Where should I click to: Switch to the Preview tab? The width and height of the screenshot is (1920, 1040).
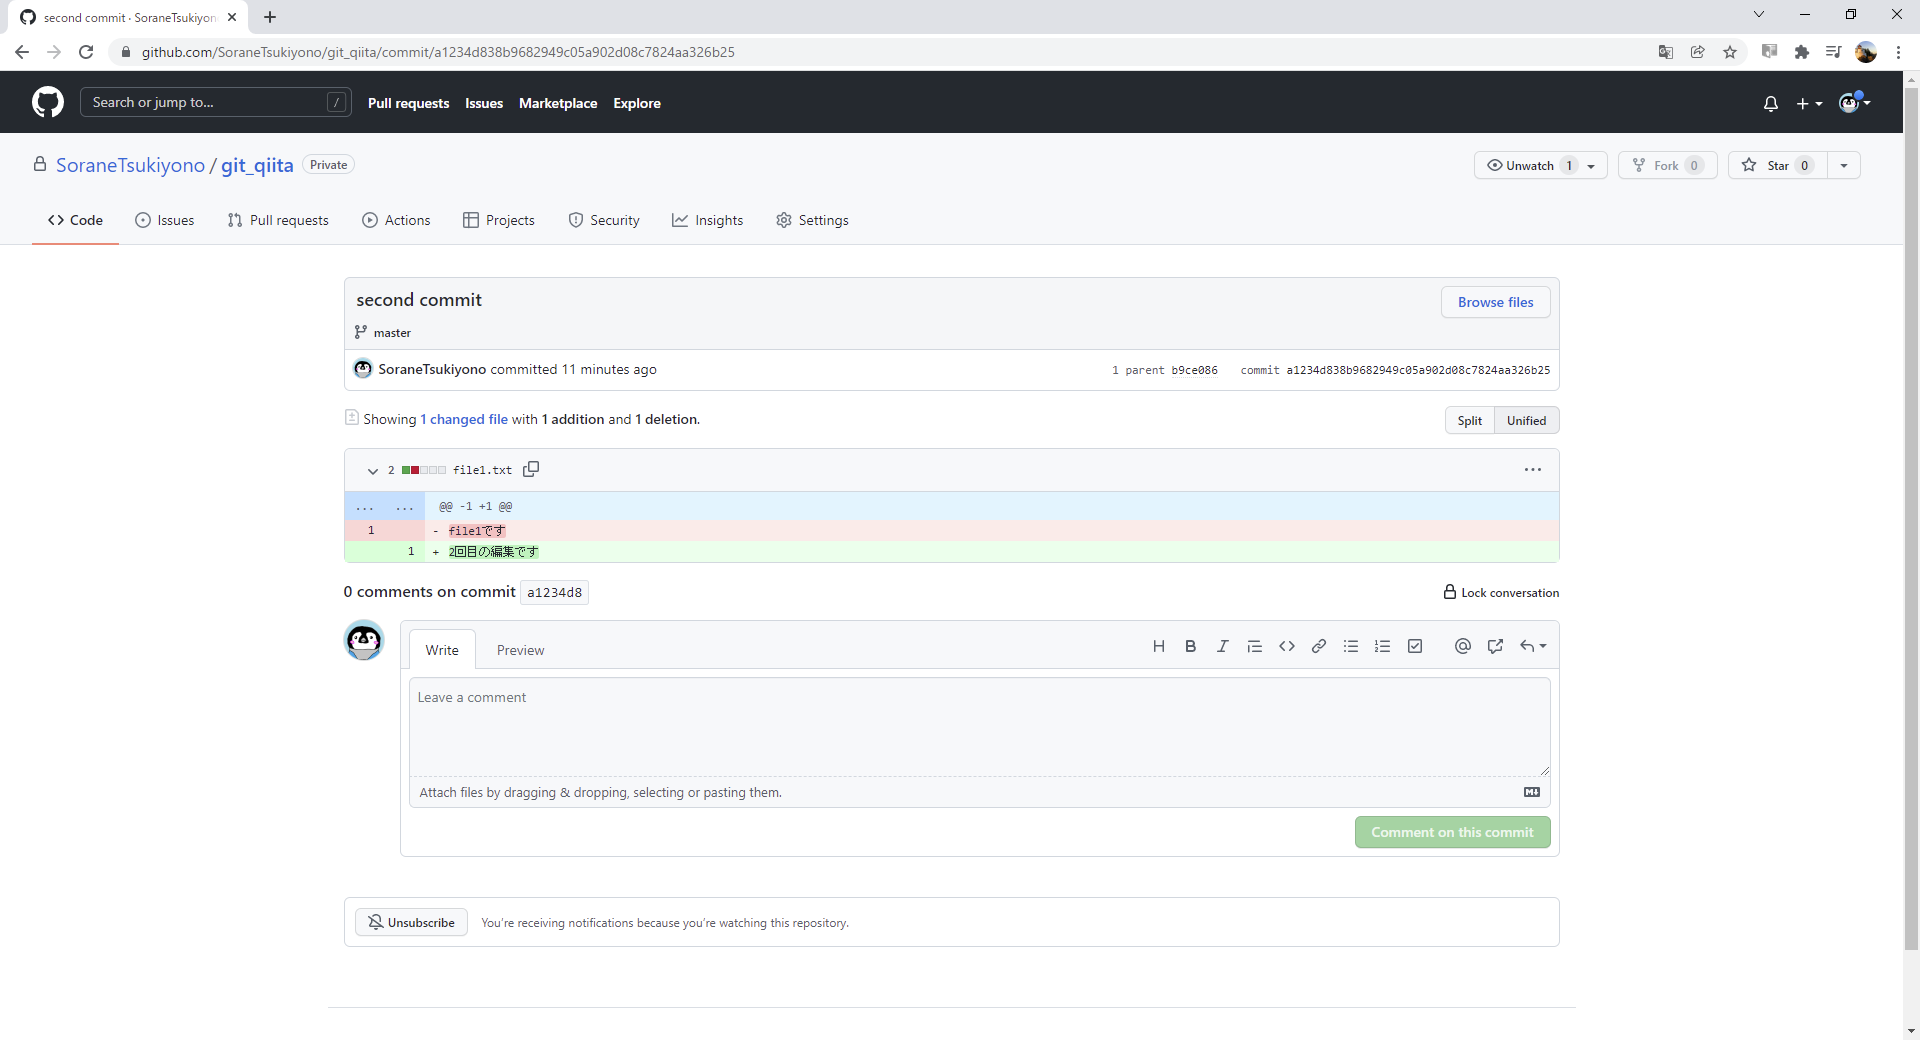click(x=520, y=649)
